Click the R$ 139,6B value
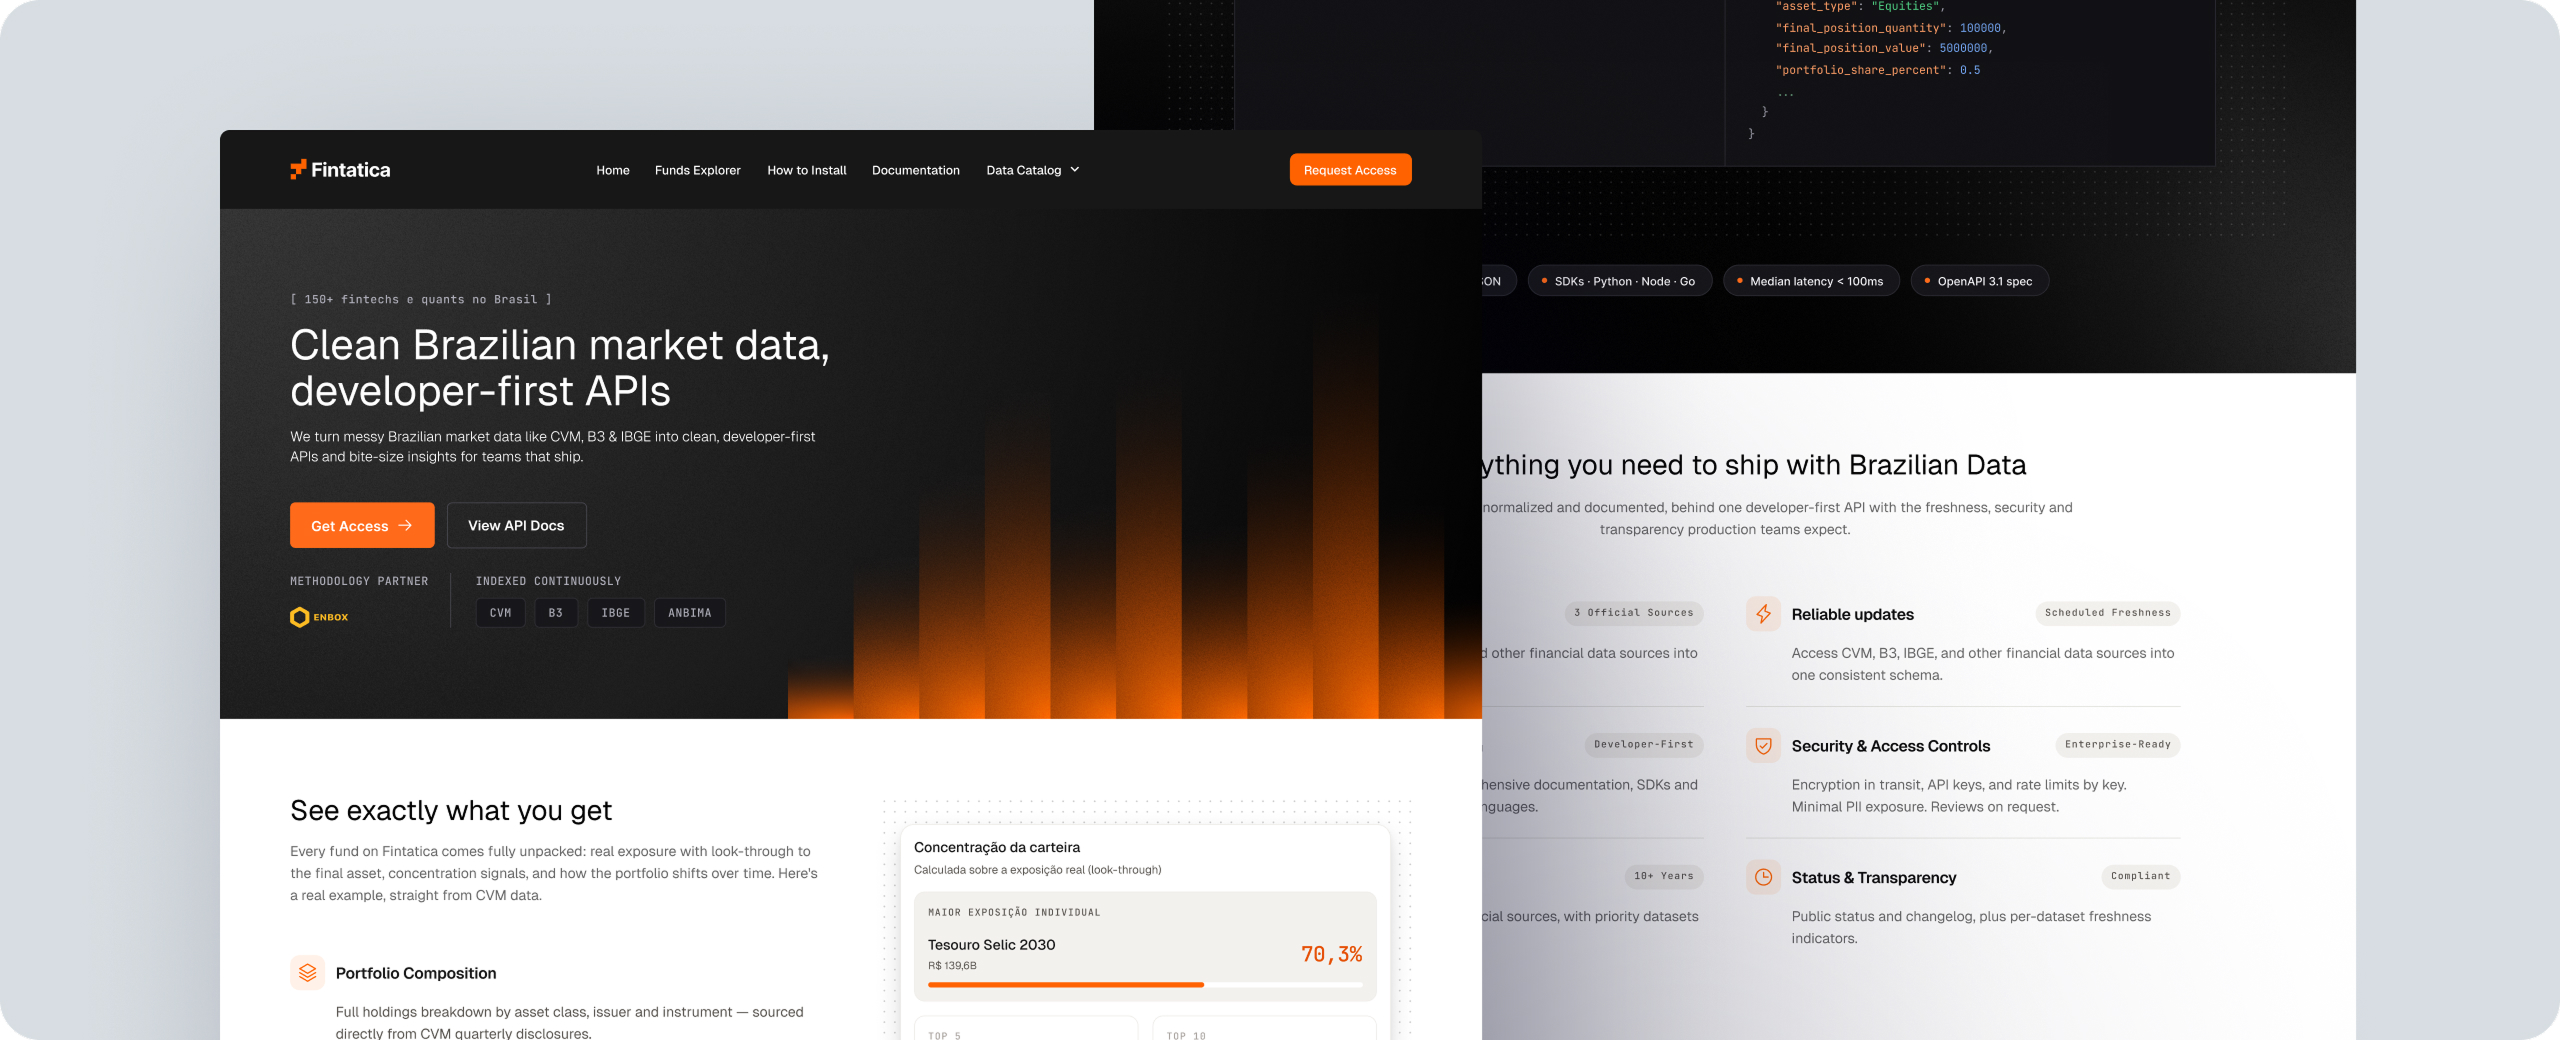Viewport: 2560px width, 1040px height. (952, 966)
